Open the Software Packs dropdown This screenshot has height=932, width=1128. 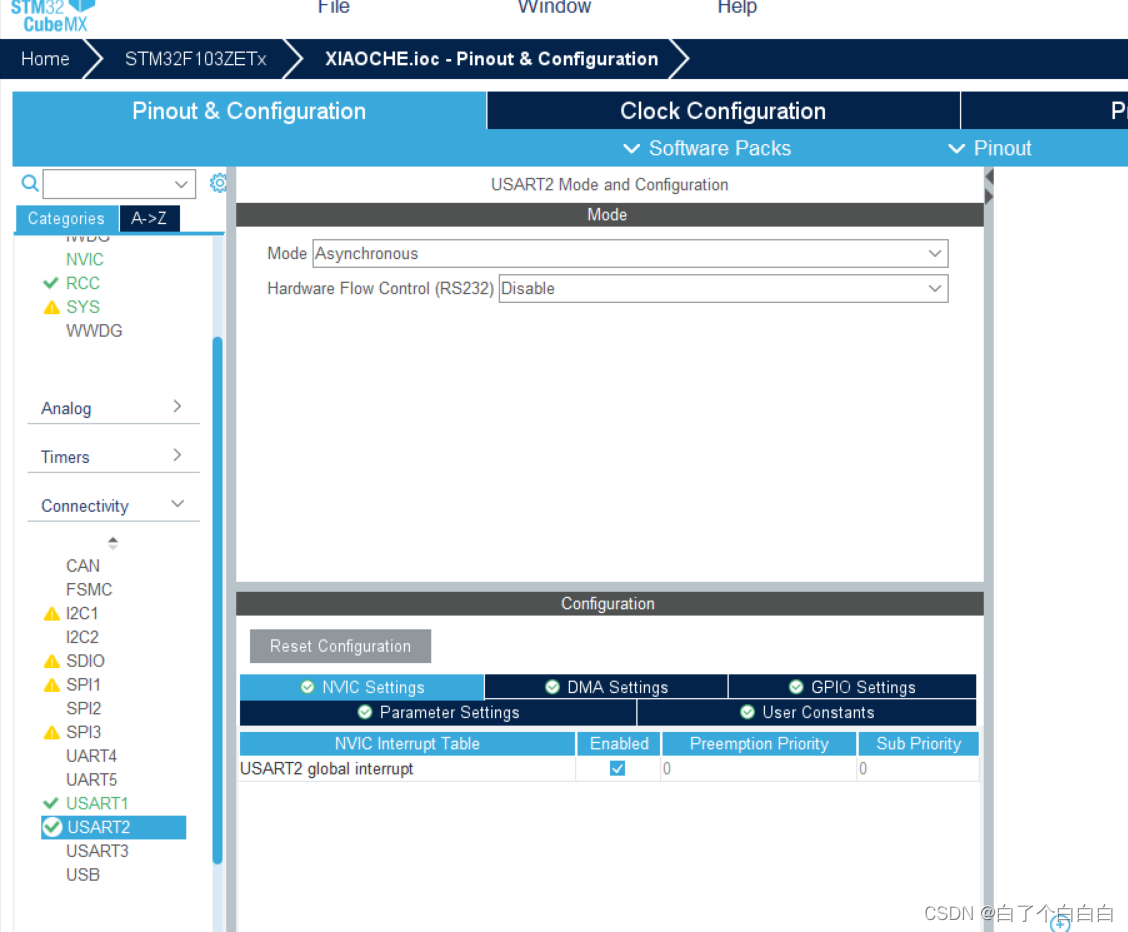707,148
